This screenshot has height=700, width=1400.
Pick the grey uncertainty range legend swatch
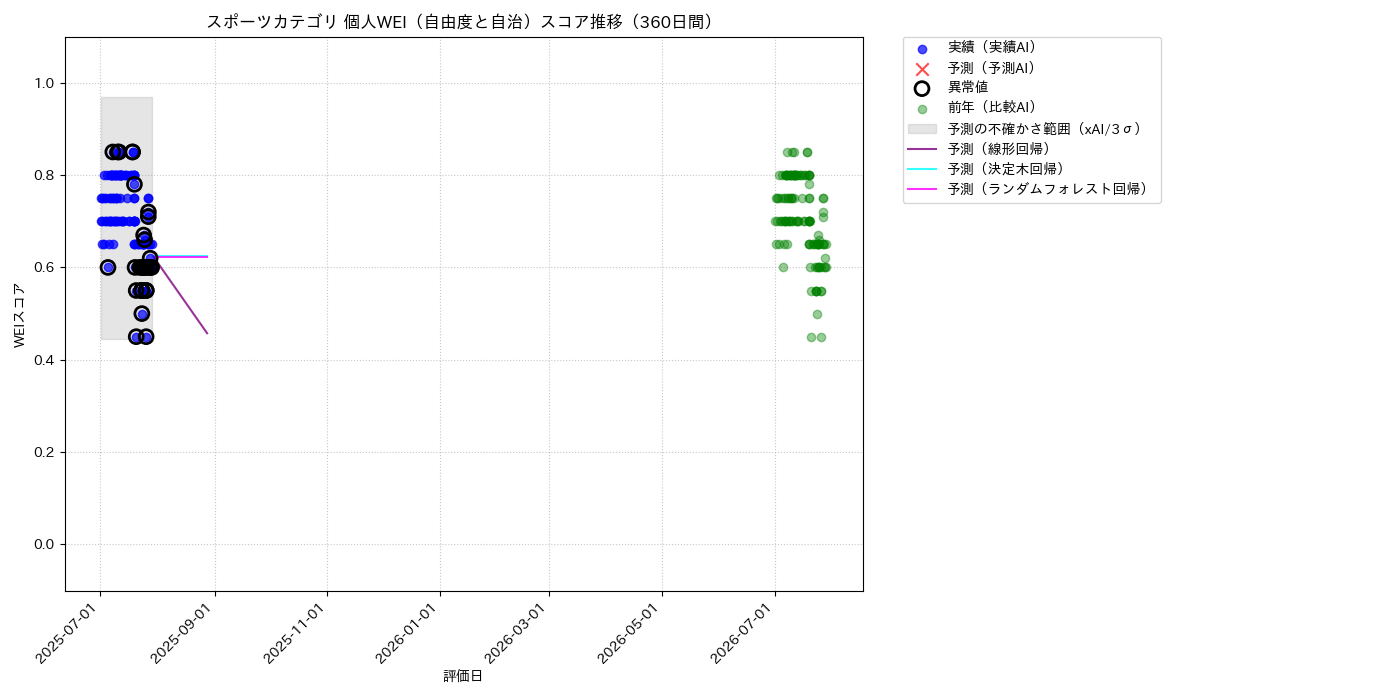click(x=922, y=129)
